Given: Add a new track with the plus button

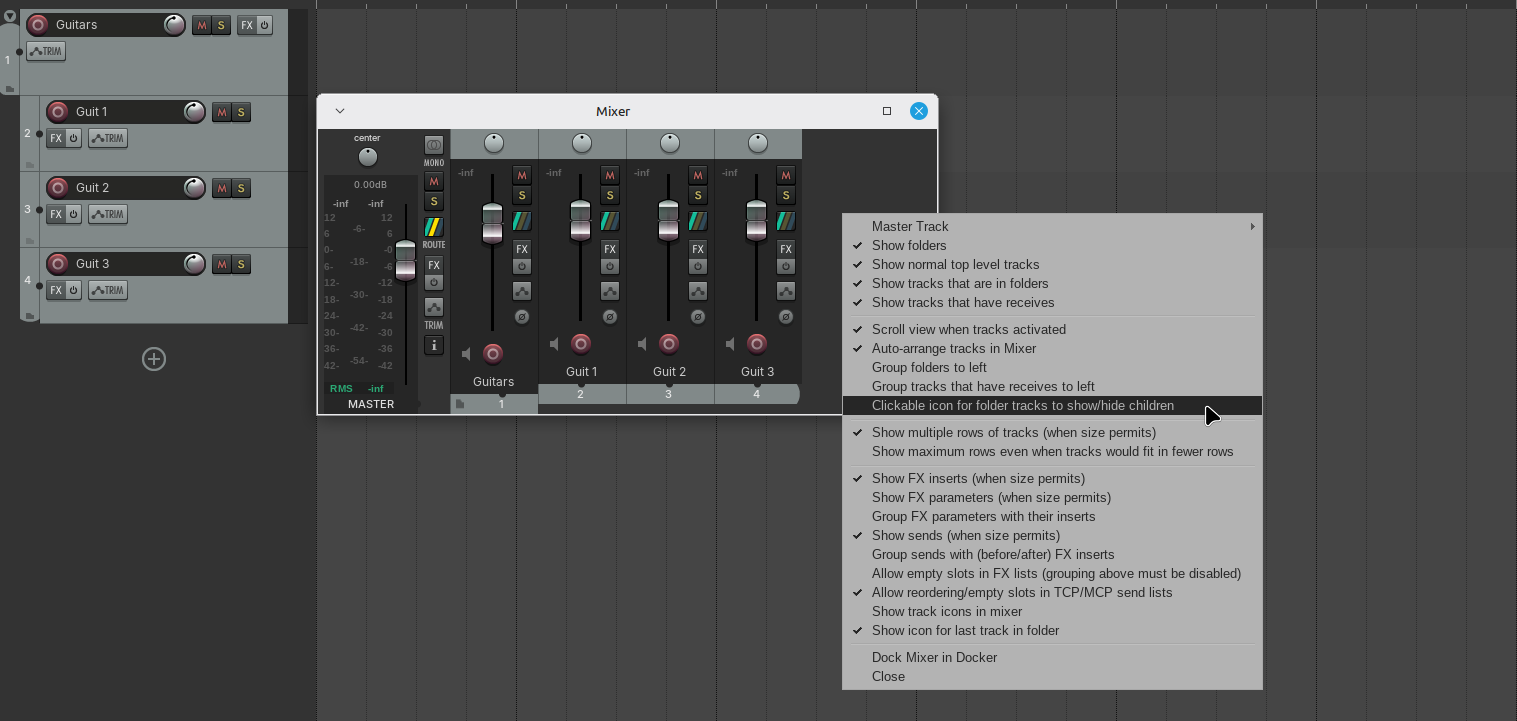Looking at the screenshot, I should tap(154, 359).
